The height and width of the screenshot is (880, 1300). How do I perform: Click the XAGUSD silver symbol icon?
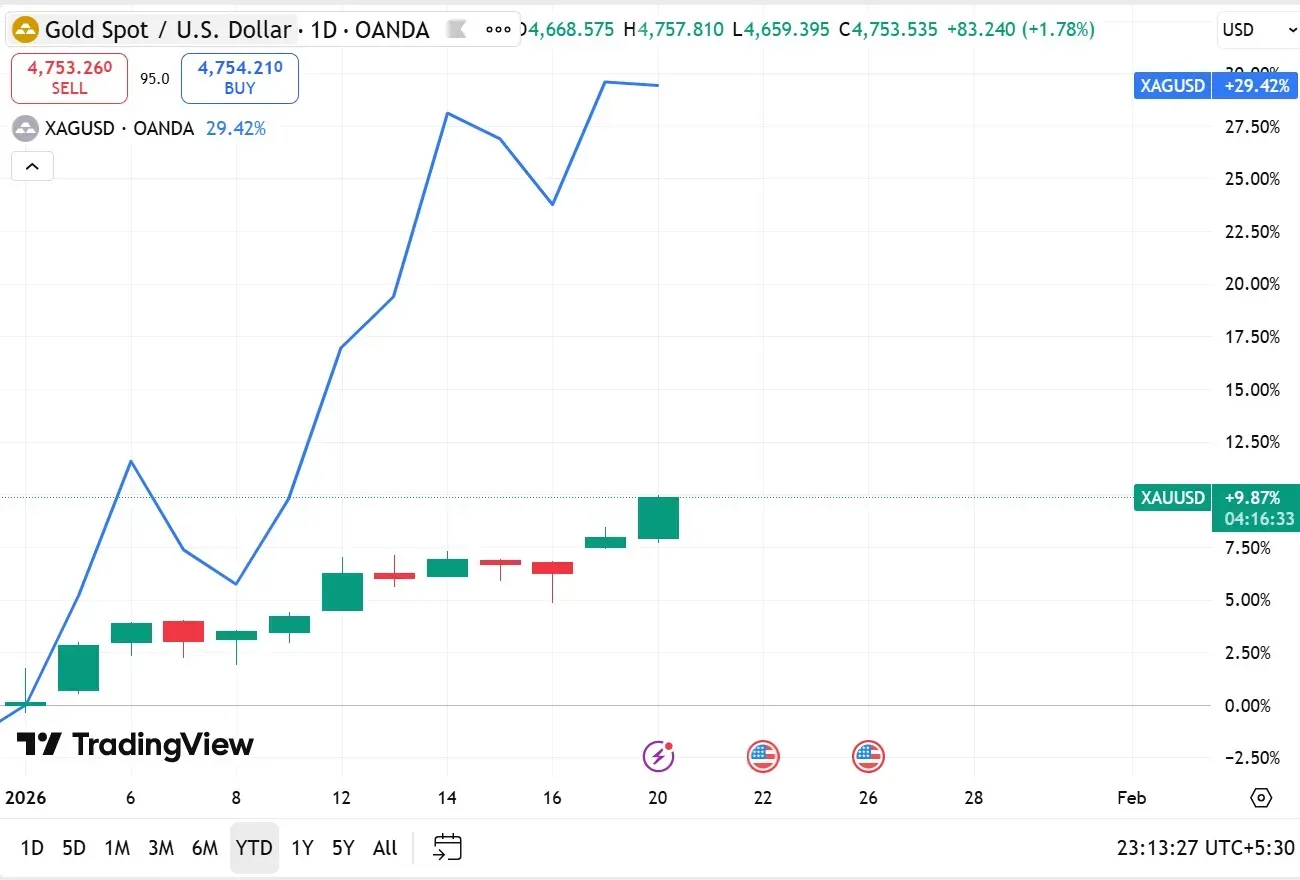click(x=24, y=128)
